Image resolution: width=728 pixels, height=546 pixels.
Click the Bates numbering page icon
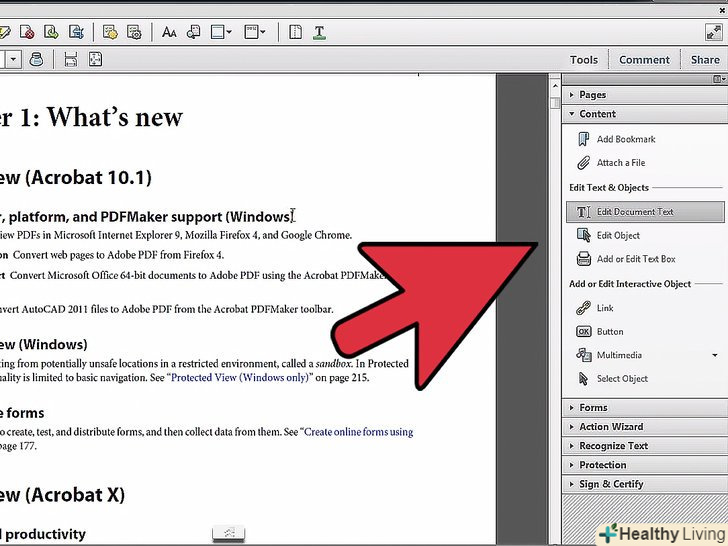tap(251, 32)
